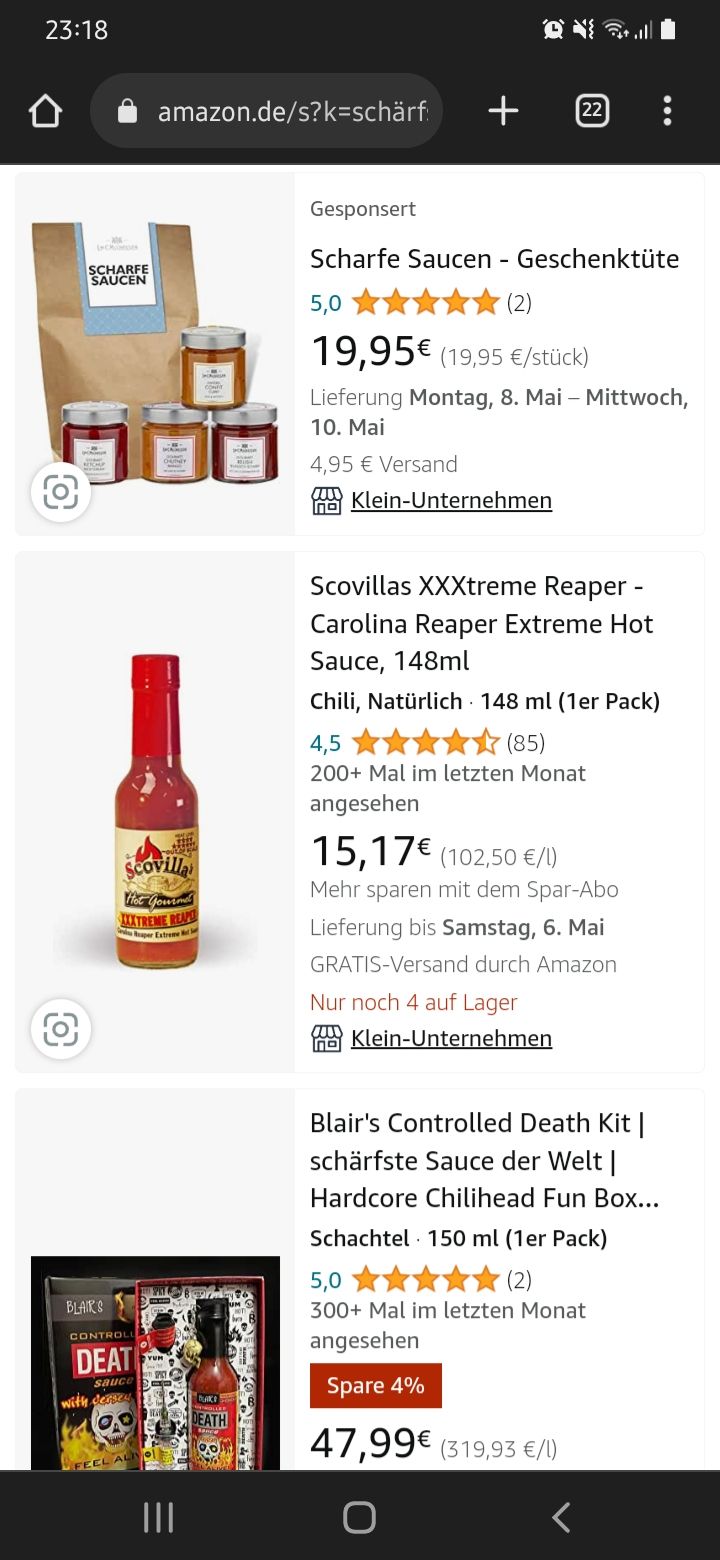The width and height of the screenshot is (720, 1560).
Task: Tap the Scharfe Saucen gift bag thumbnail
Action: click(x=154, y=340)
